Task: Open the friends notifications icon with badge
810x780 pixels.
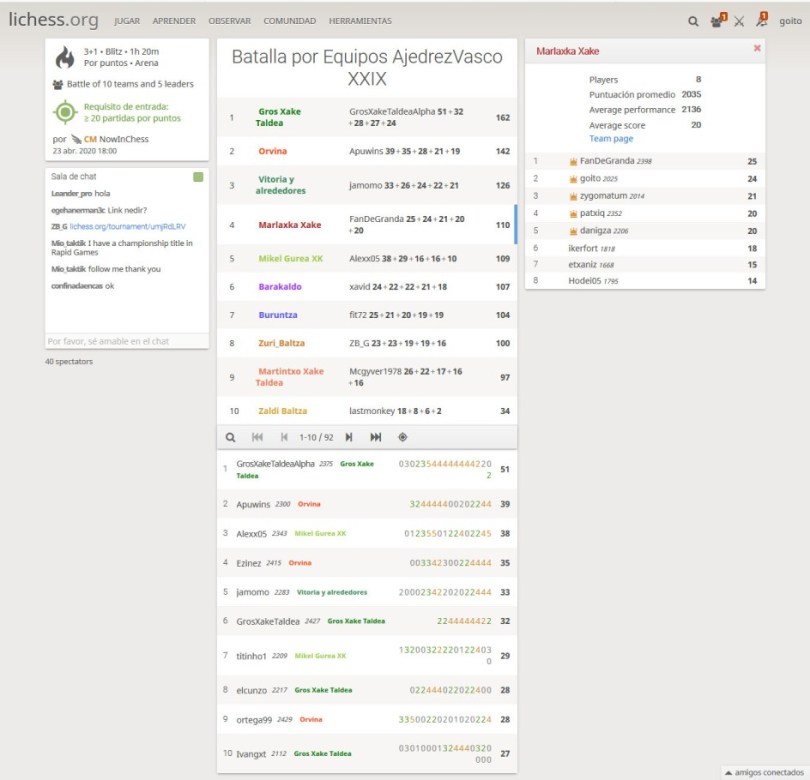Action: (x=717, y=21)
